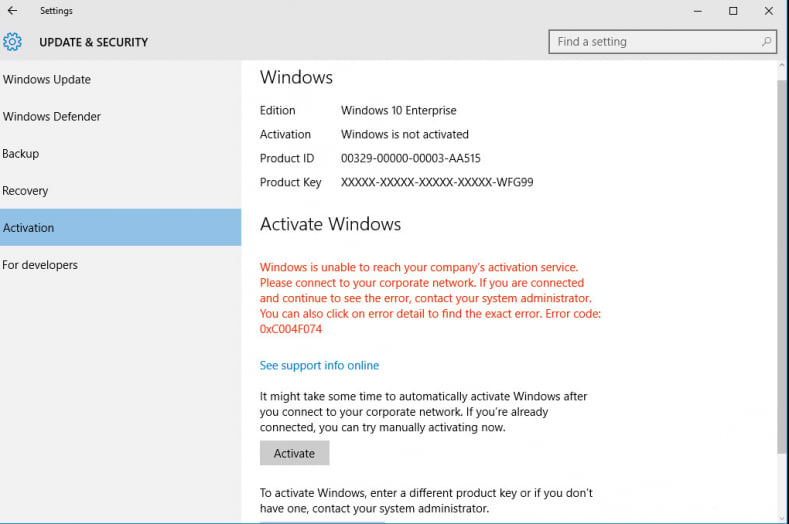The height and width of the screenshot is (524, 789).
Task: Open See support info online link
Action: (319, 365)
